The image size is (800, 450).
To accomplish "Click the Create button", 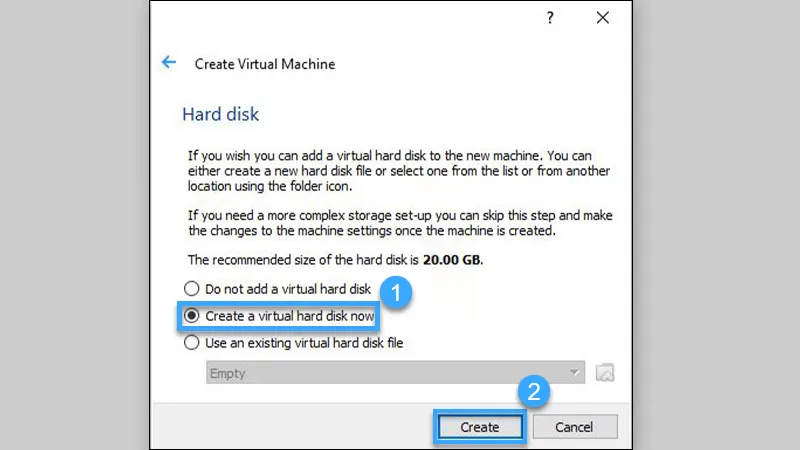I will (x=480, y=427).
